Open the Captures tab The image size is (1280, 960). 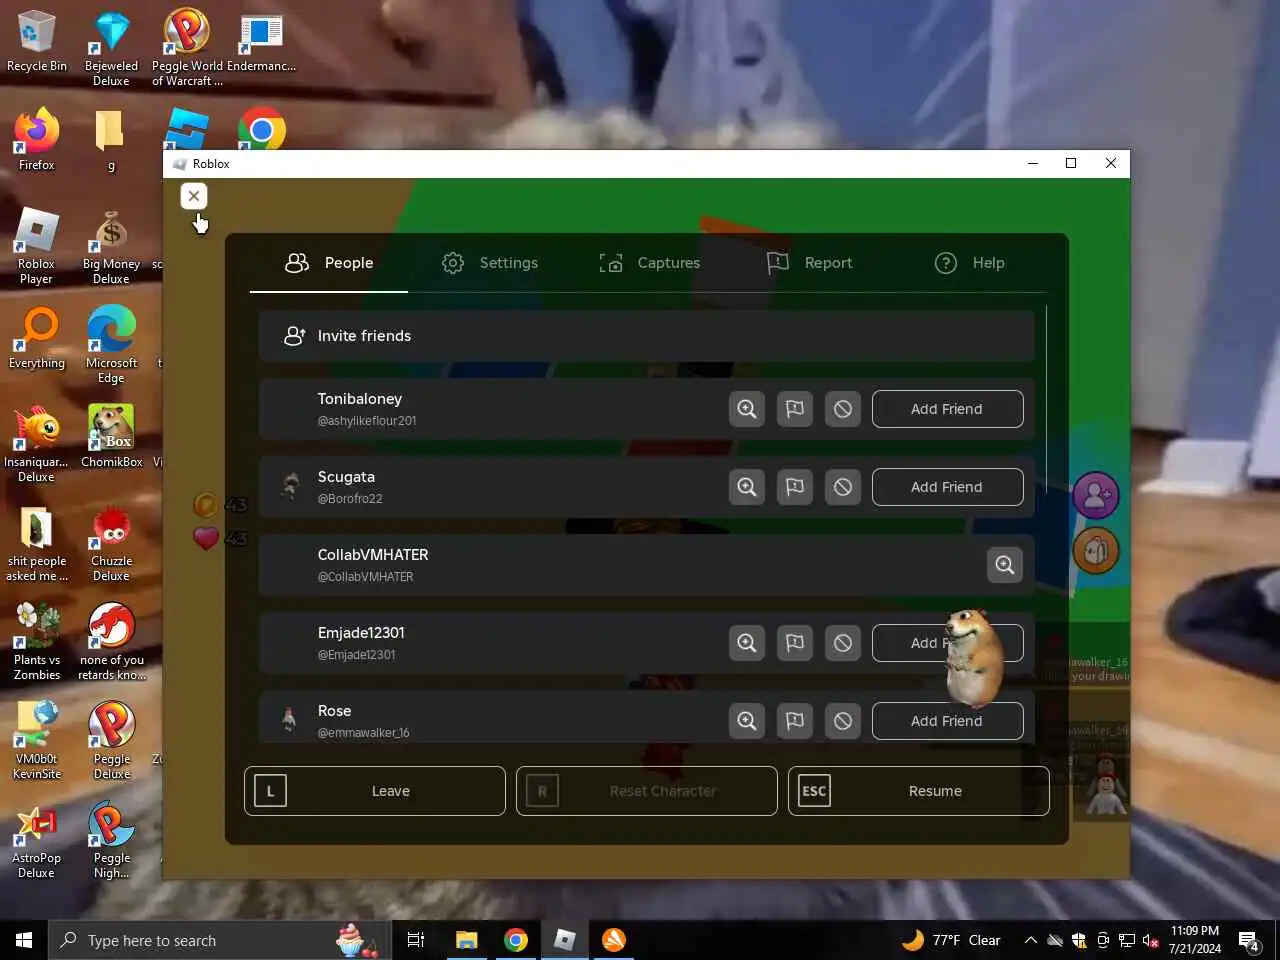(650, 263)
